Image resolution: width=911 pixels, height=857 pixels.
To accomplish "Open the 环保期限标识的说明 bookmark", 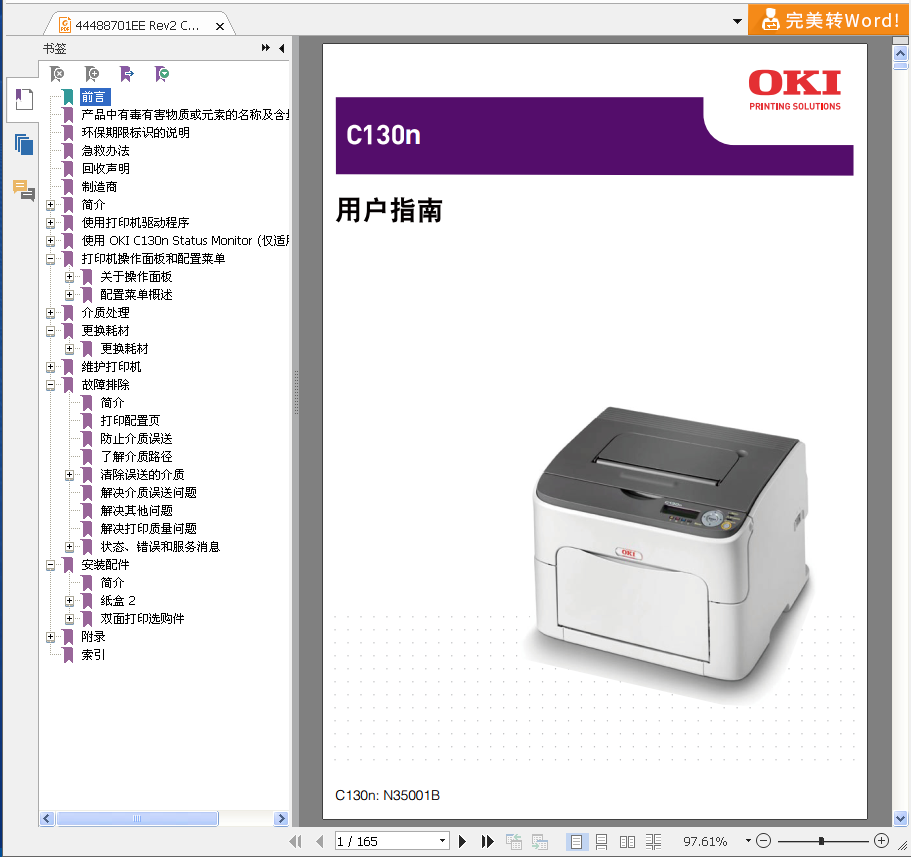I will click(135, 132).
